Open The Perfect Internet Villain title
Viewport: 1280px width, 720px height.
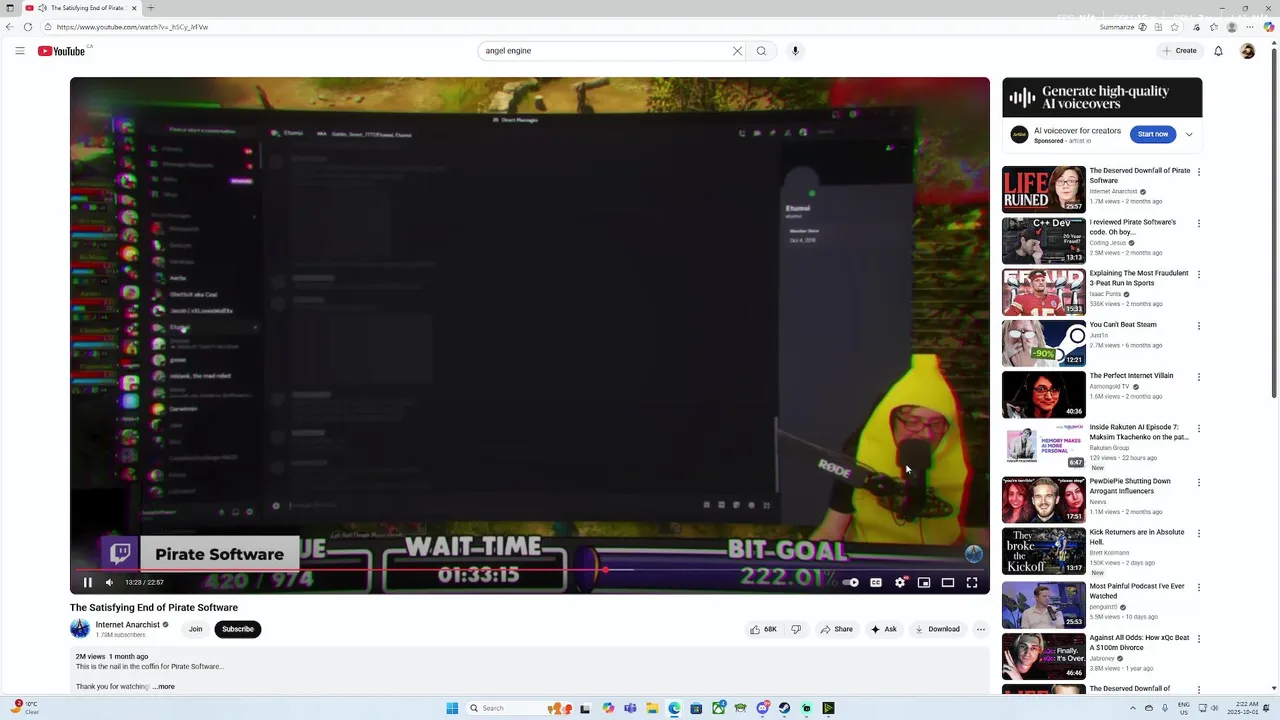1131,376
